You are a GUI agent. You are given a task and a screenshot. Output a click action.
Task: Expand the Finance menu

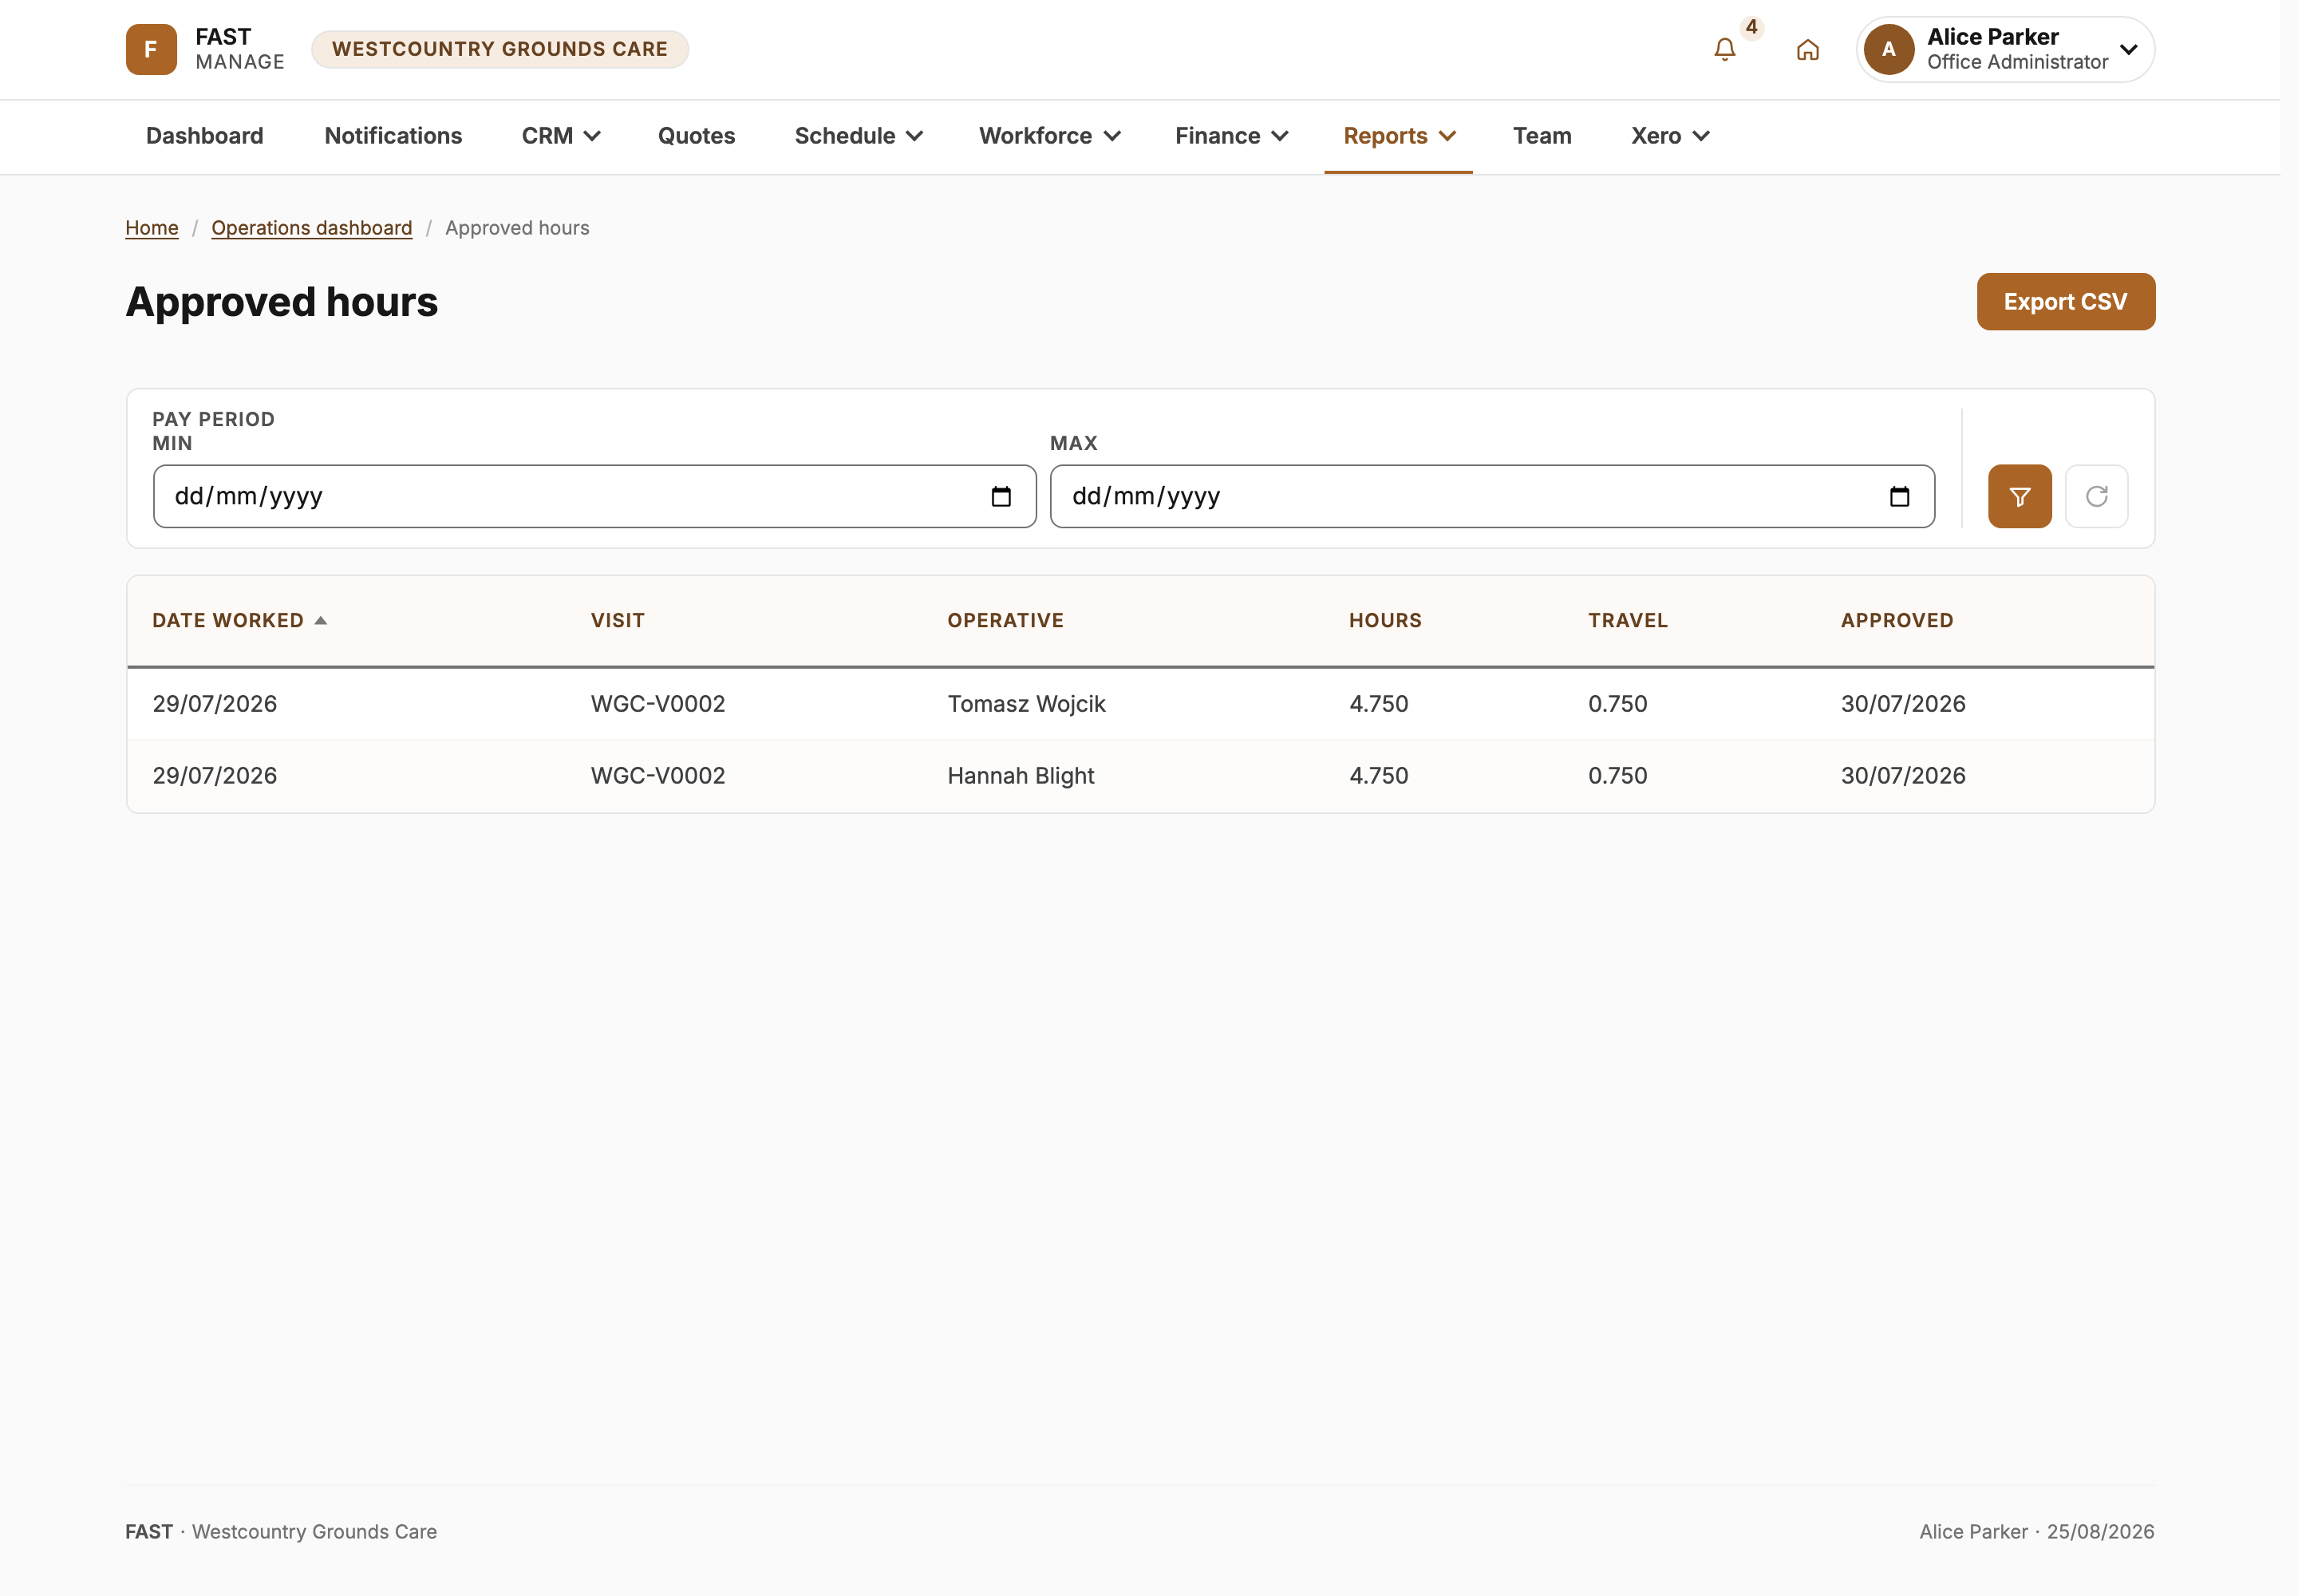(1231, 136)
